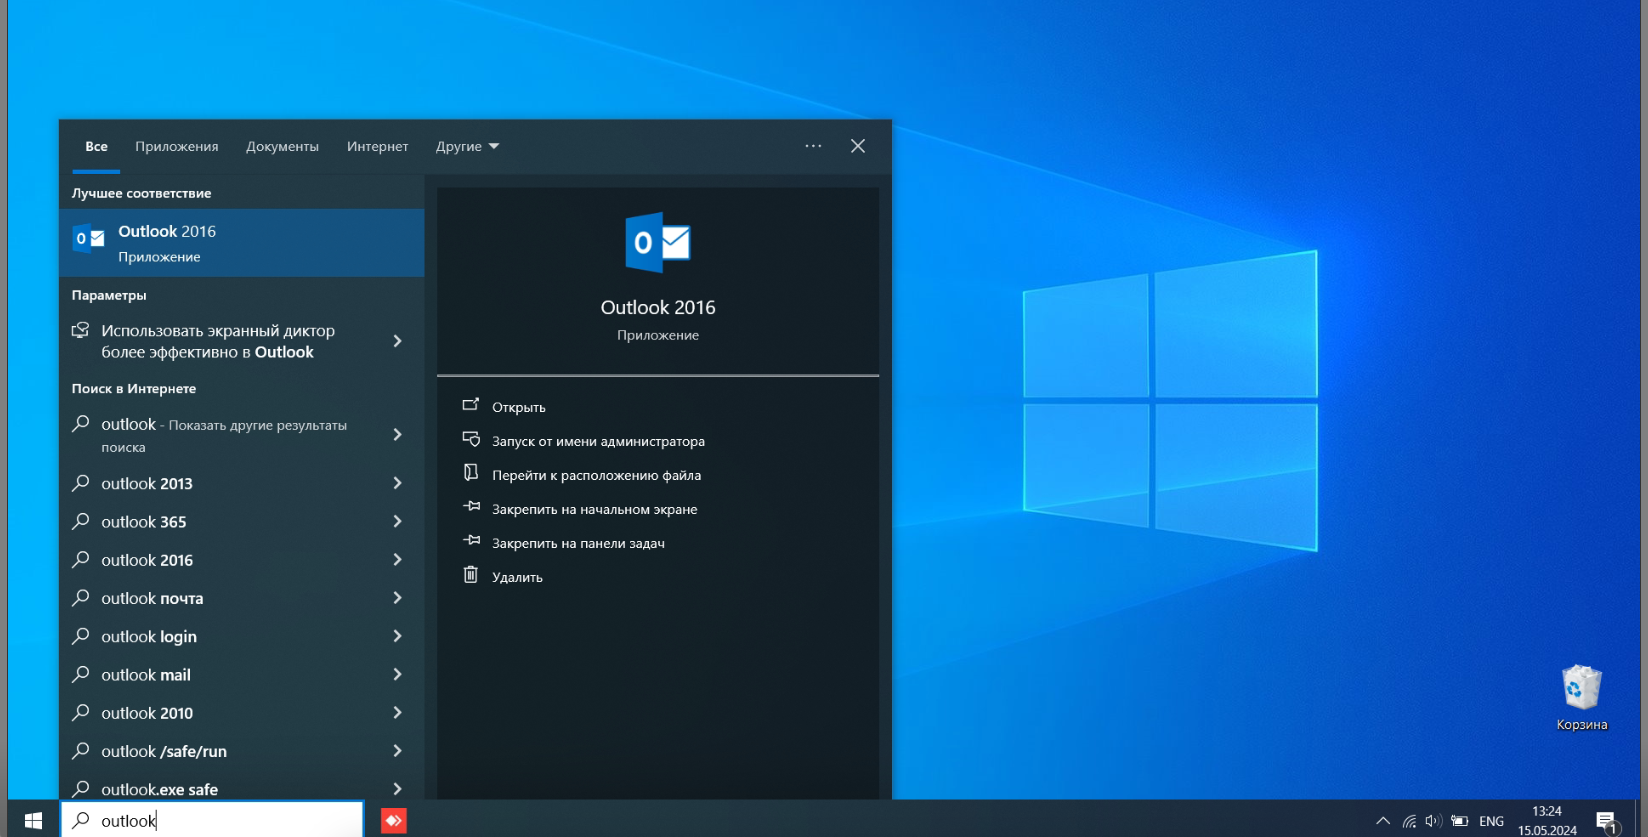
Task: Open the Windows Start button
Action: 33,820
